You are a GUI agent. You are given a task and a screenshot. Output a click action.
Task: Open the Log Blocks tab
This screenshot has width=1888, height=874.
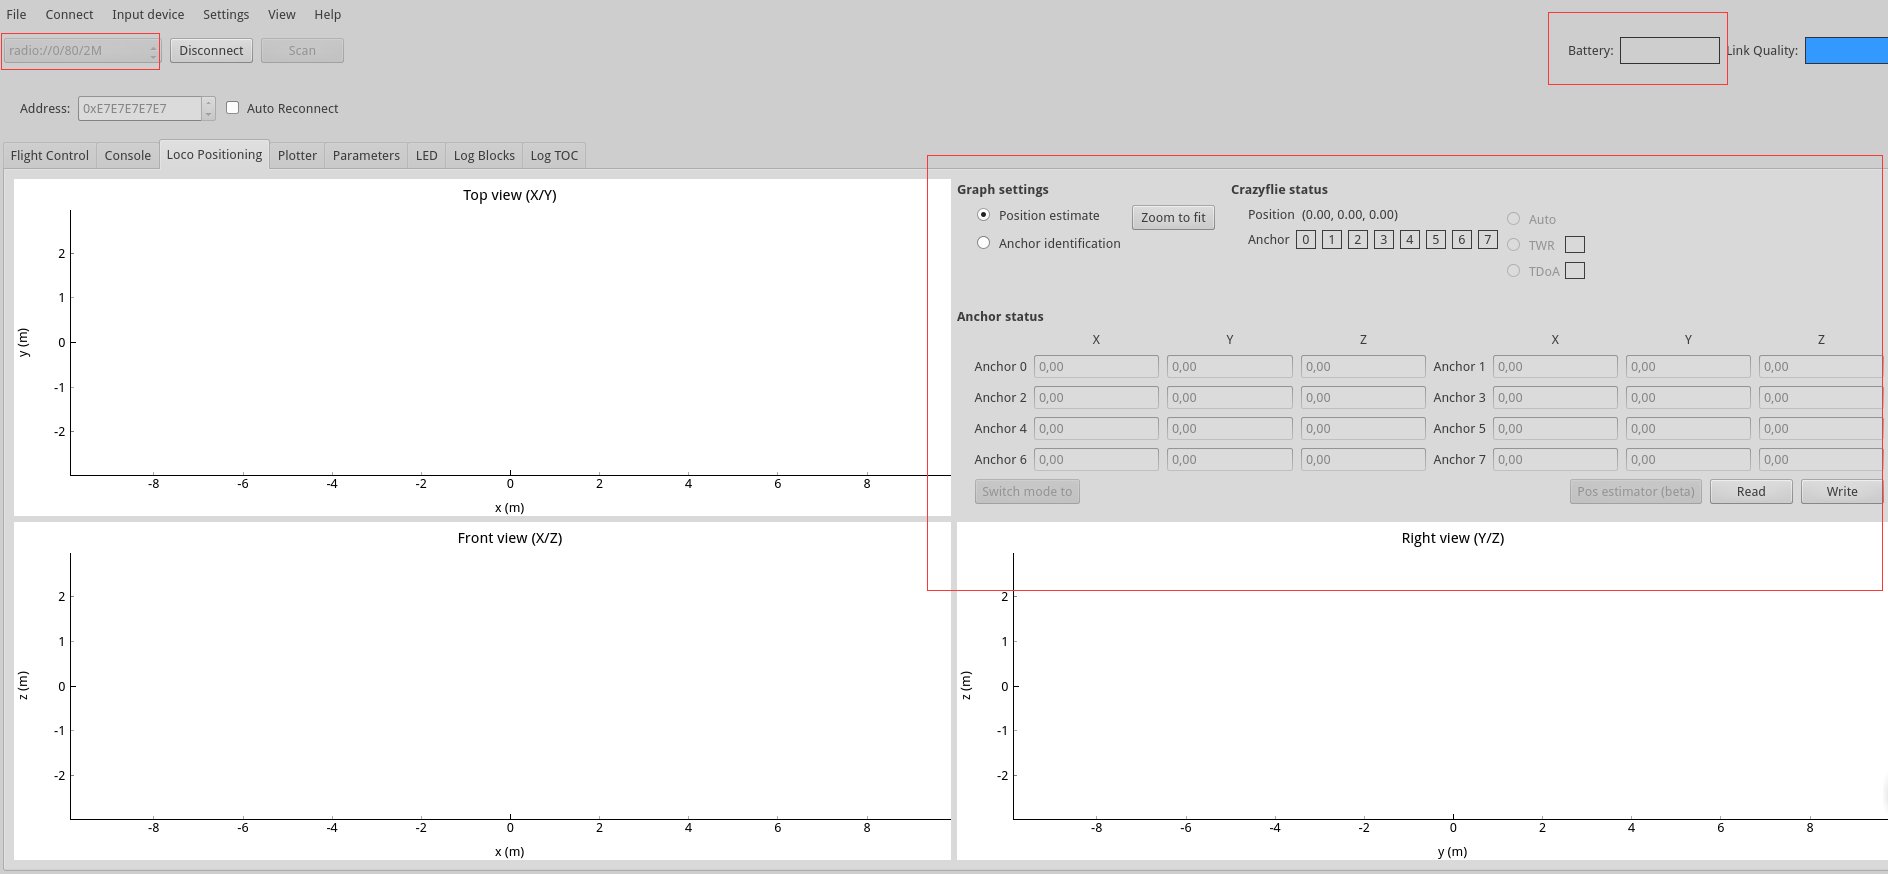click(x=484, y=156)
